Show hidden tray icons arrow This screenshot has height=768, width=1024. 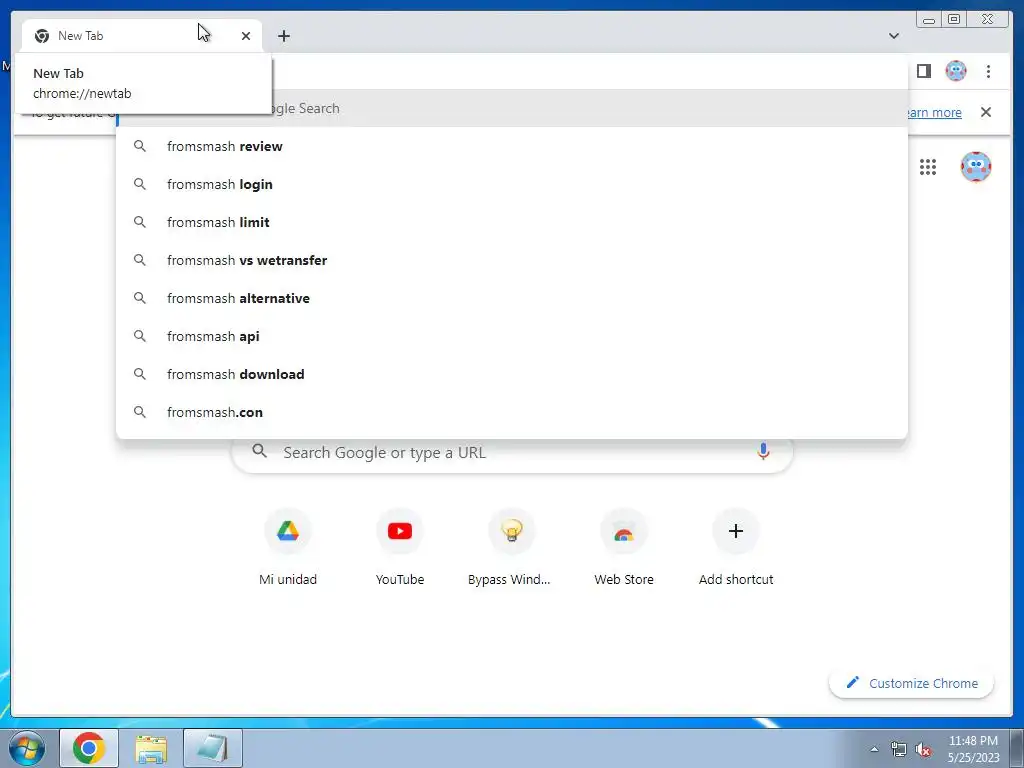(x=874, y=750)
